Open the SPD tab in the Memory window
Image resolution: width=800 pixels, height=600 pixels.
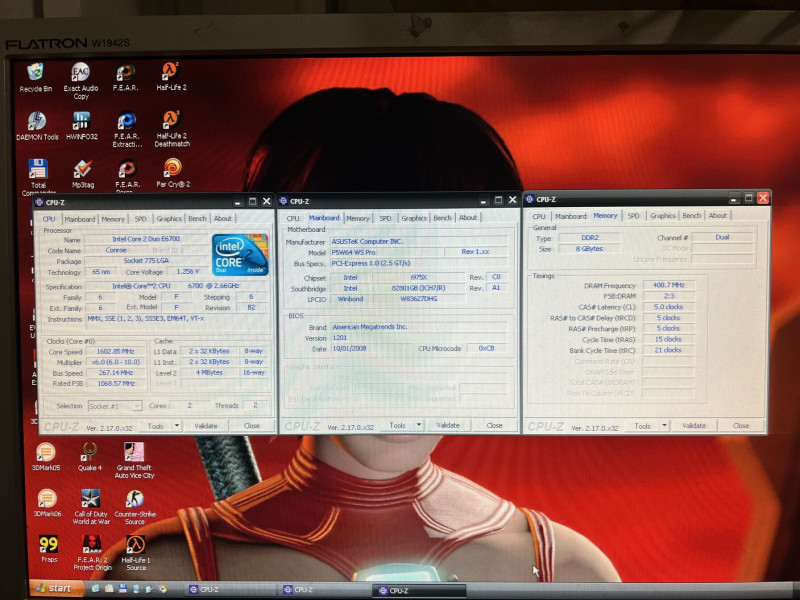tap(633, 216)
